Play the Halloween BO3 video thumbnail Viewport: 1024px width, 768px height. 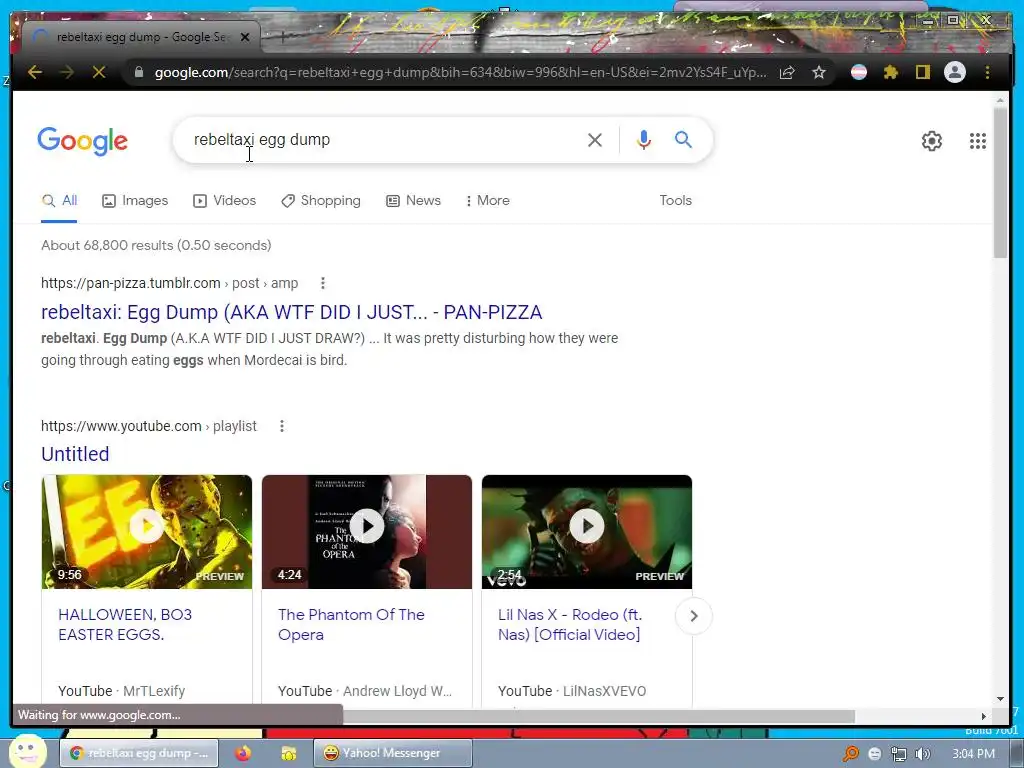[x=147, y=532]
